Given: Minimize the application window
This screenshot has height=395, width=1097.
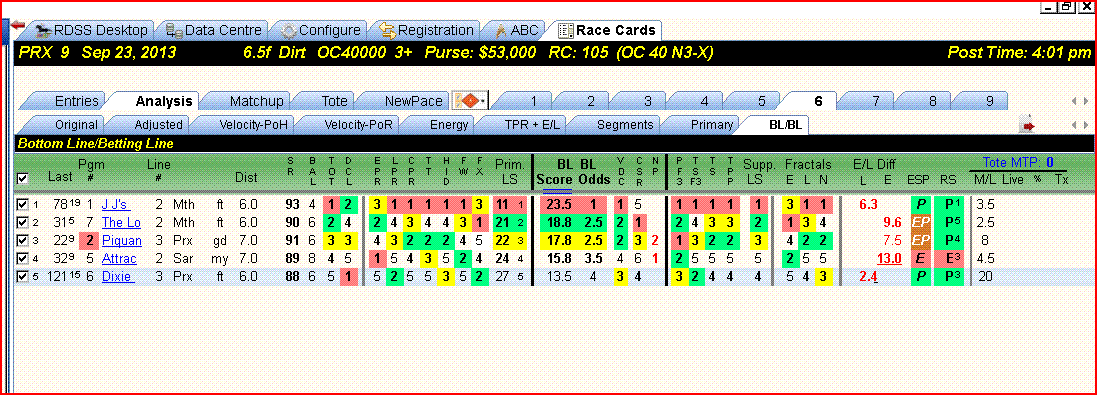Looking at the screenshot, I should (1049, 7).
